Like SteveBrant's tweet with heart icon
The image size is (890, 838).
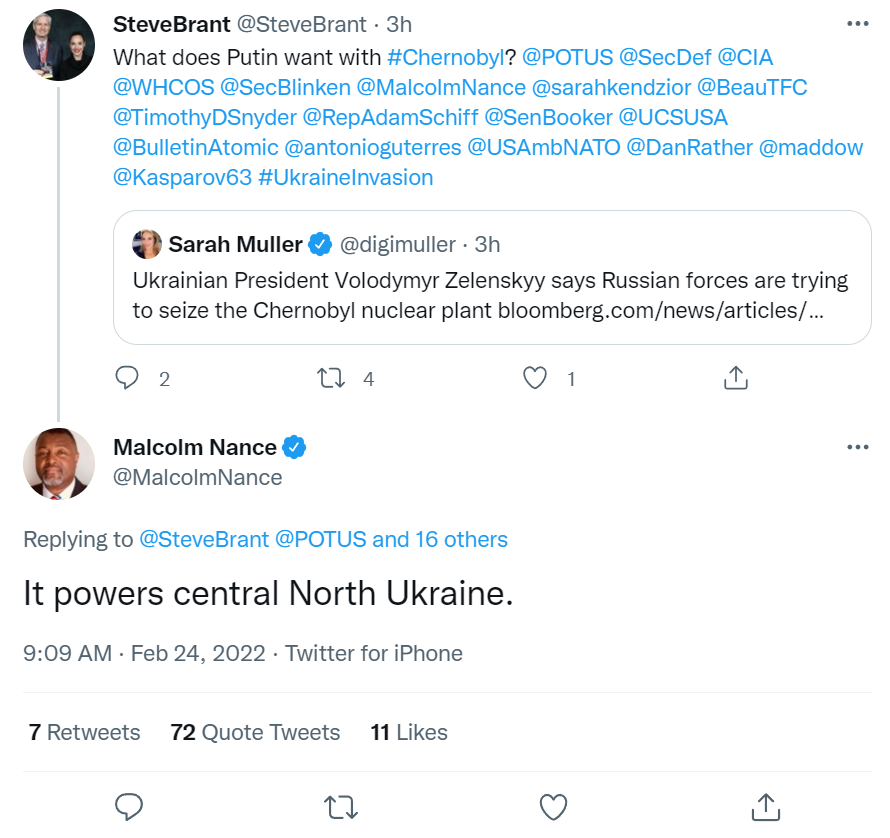(536, 378)
